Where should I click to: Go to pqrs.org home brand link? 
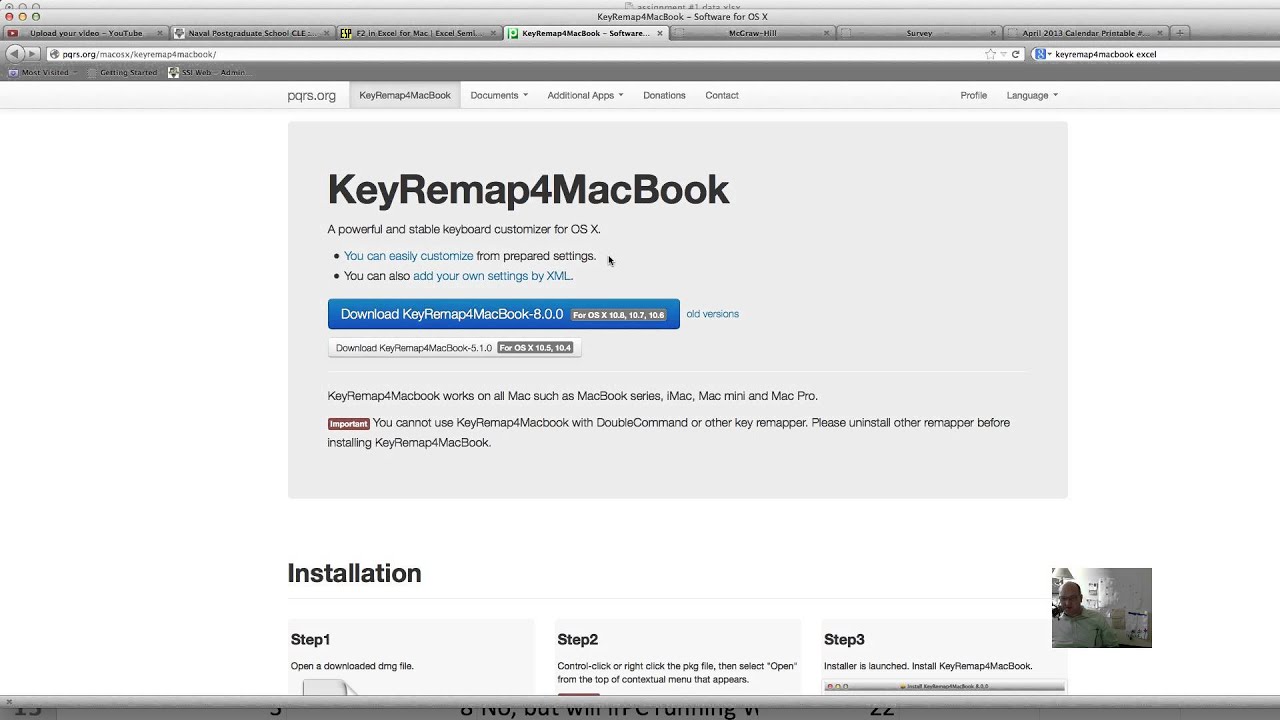pyautogui.click(x=312, y=95)
